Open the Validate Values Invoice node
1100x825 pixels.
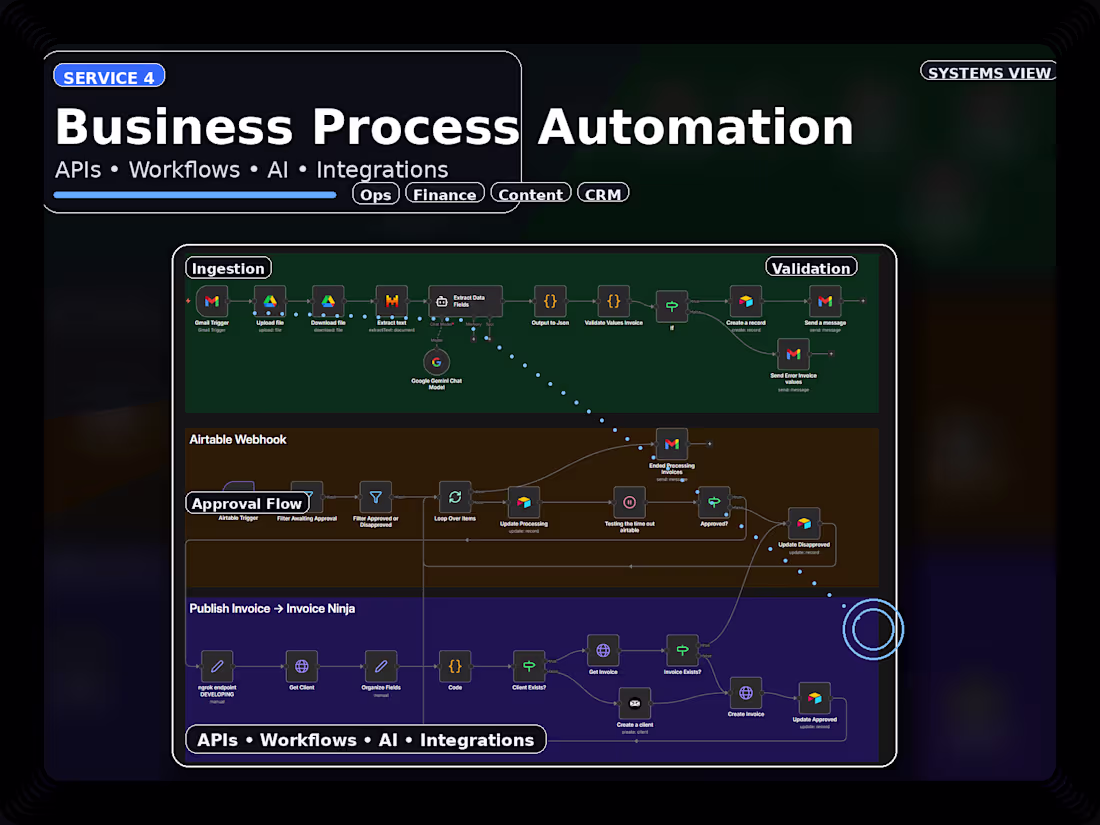coord(614,301)
